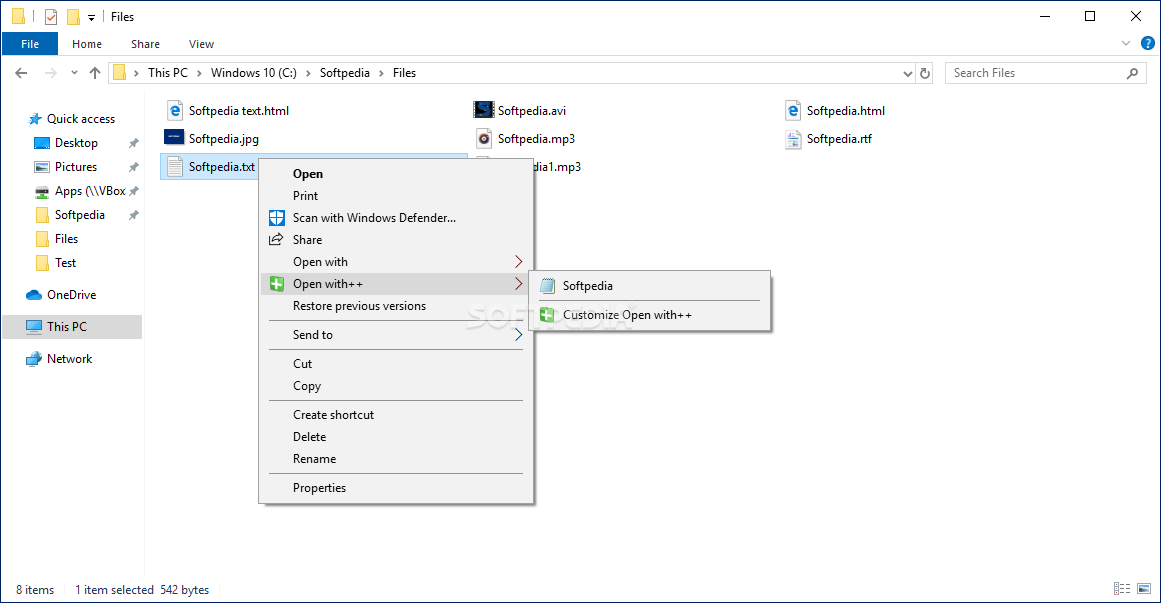The image size is (1161, 603).
Task: Go up one folder level arrow
Action: (x=95, y=73)
